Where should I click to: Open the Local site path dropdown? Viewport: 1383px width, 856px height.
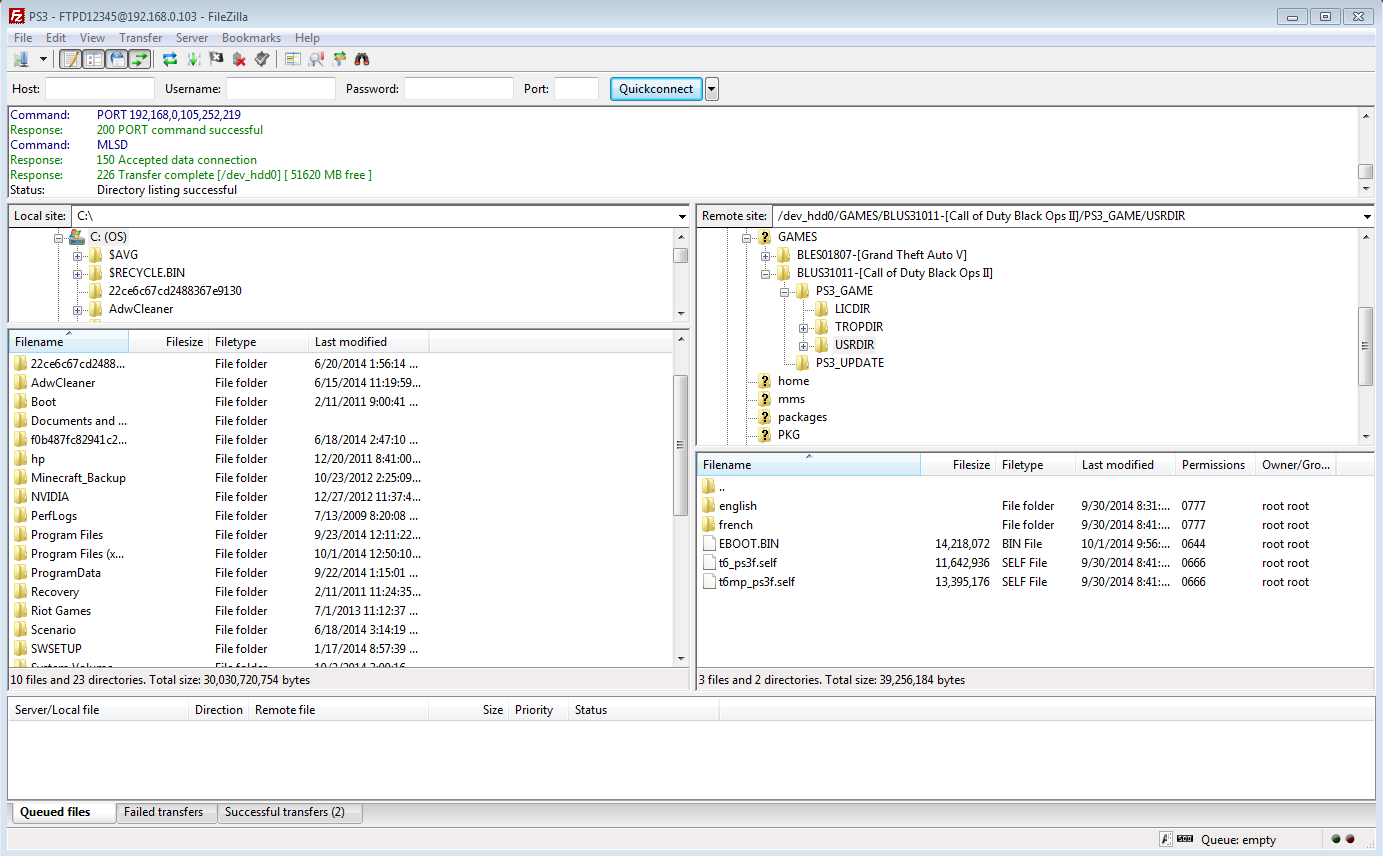tap(680, 216)
